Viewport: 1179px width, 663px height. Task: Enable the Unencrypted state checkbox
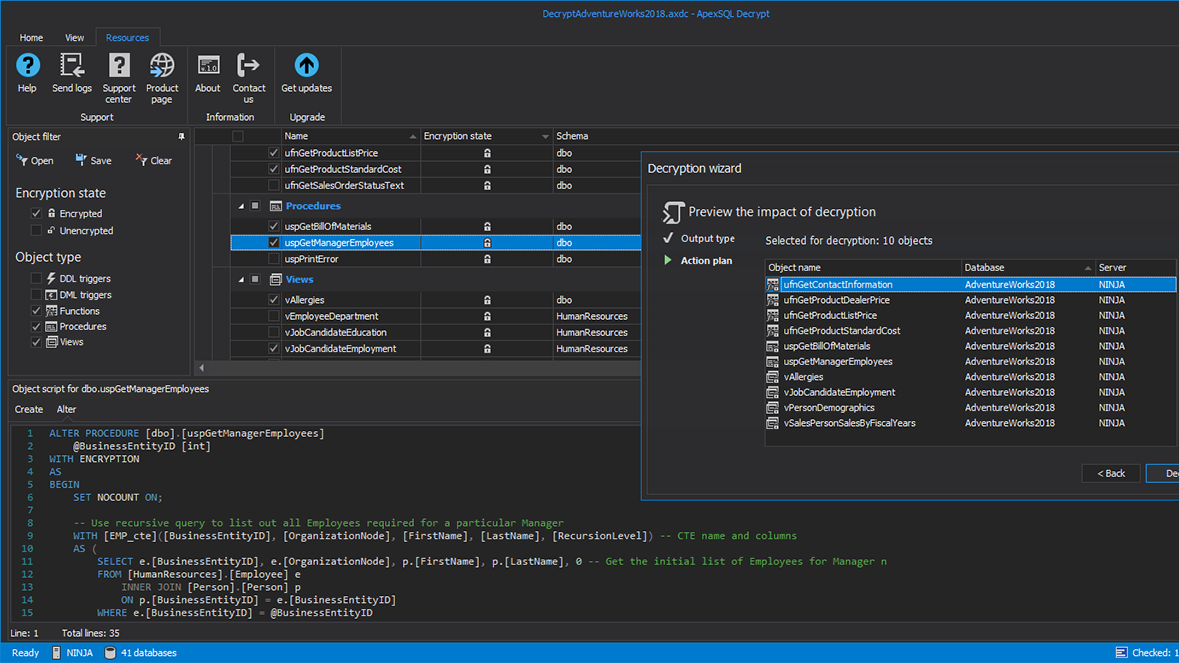point(36,231)
